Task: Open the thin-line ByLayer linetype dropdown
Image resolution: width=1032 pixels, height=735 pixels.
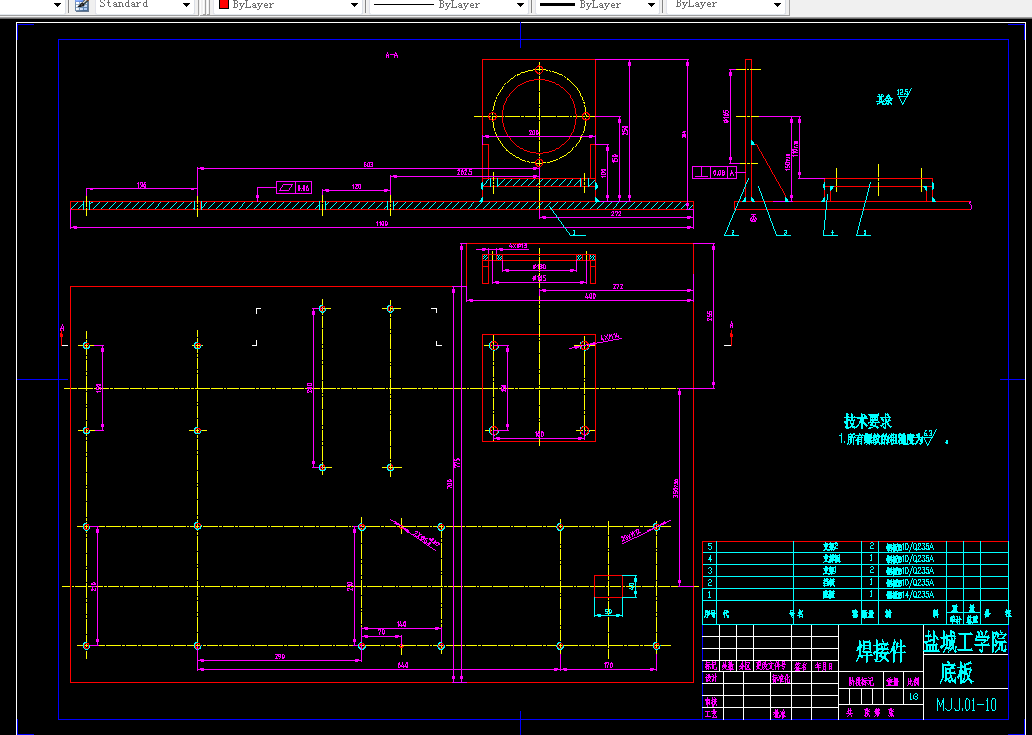Action: 521,5
